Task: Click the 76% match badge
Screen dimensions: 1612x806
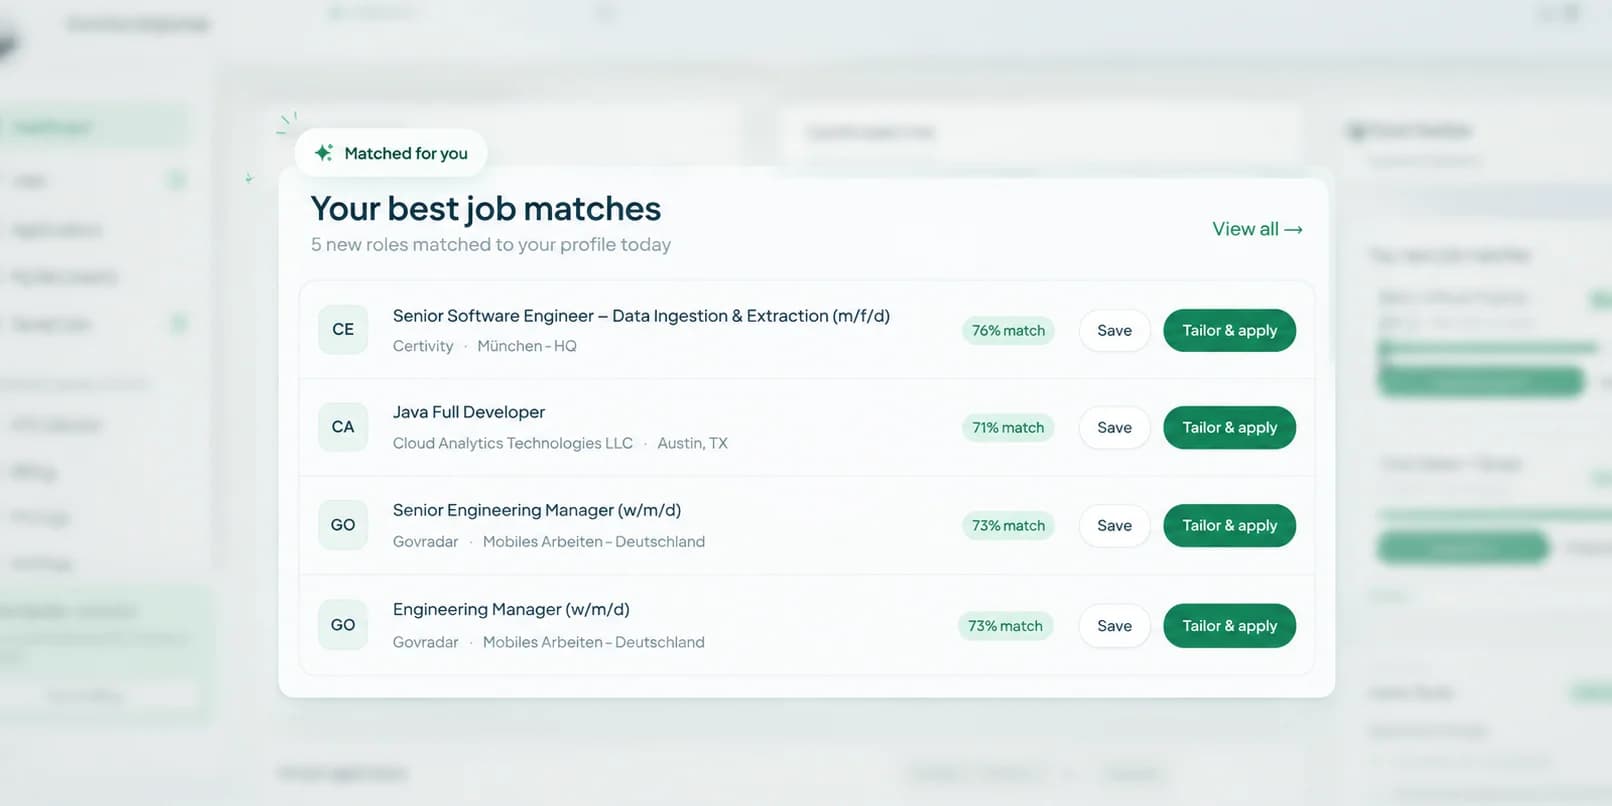Action: (1008, 331)
